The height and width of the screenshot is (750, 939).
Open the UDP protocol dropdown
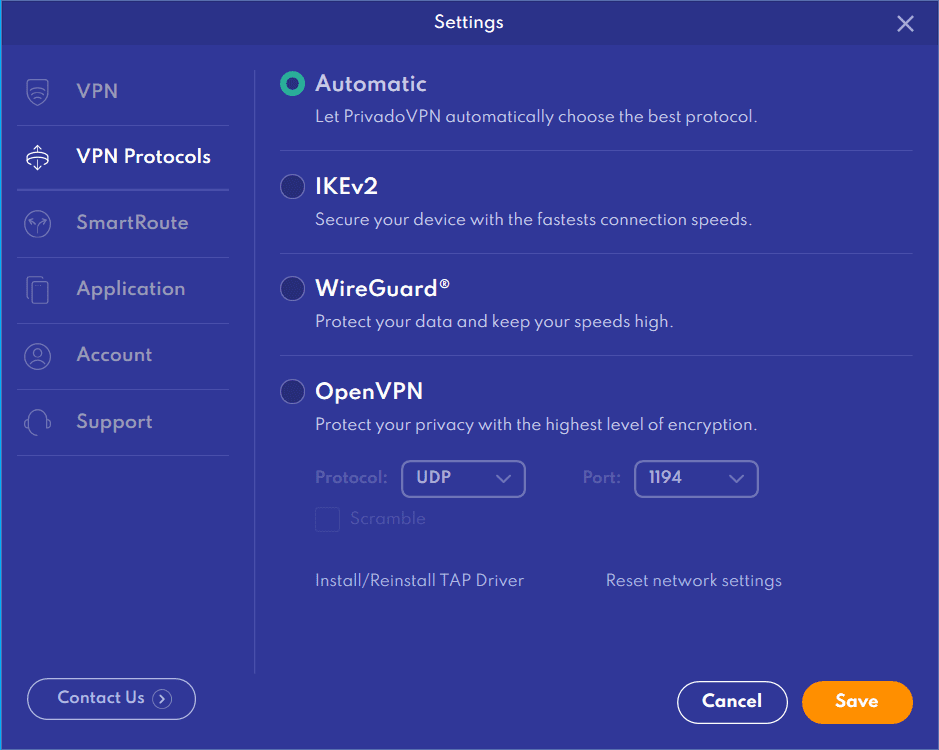463,479
